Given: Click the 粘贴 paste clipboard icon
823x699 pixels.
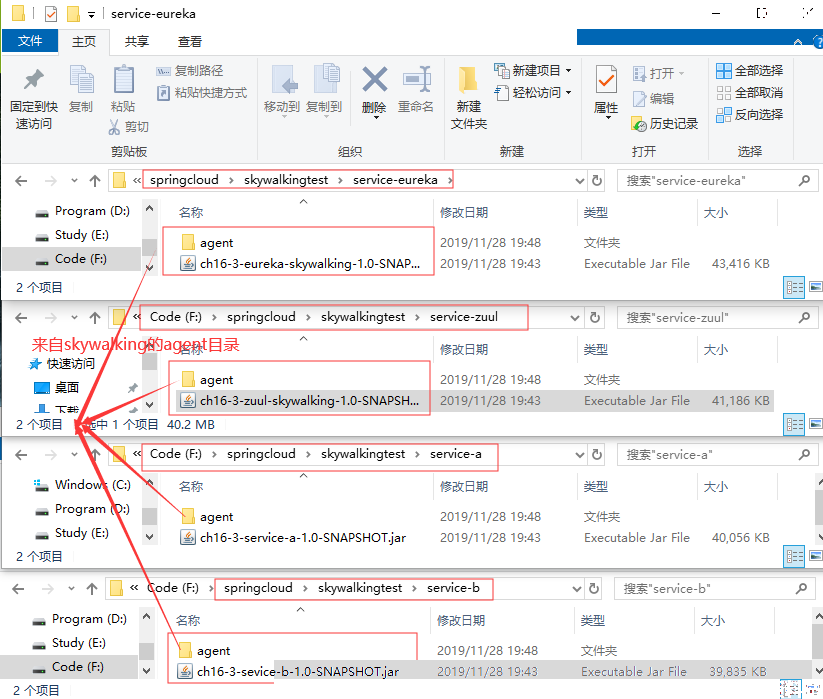Looking at the screenshot, I should (124, 79).
